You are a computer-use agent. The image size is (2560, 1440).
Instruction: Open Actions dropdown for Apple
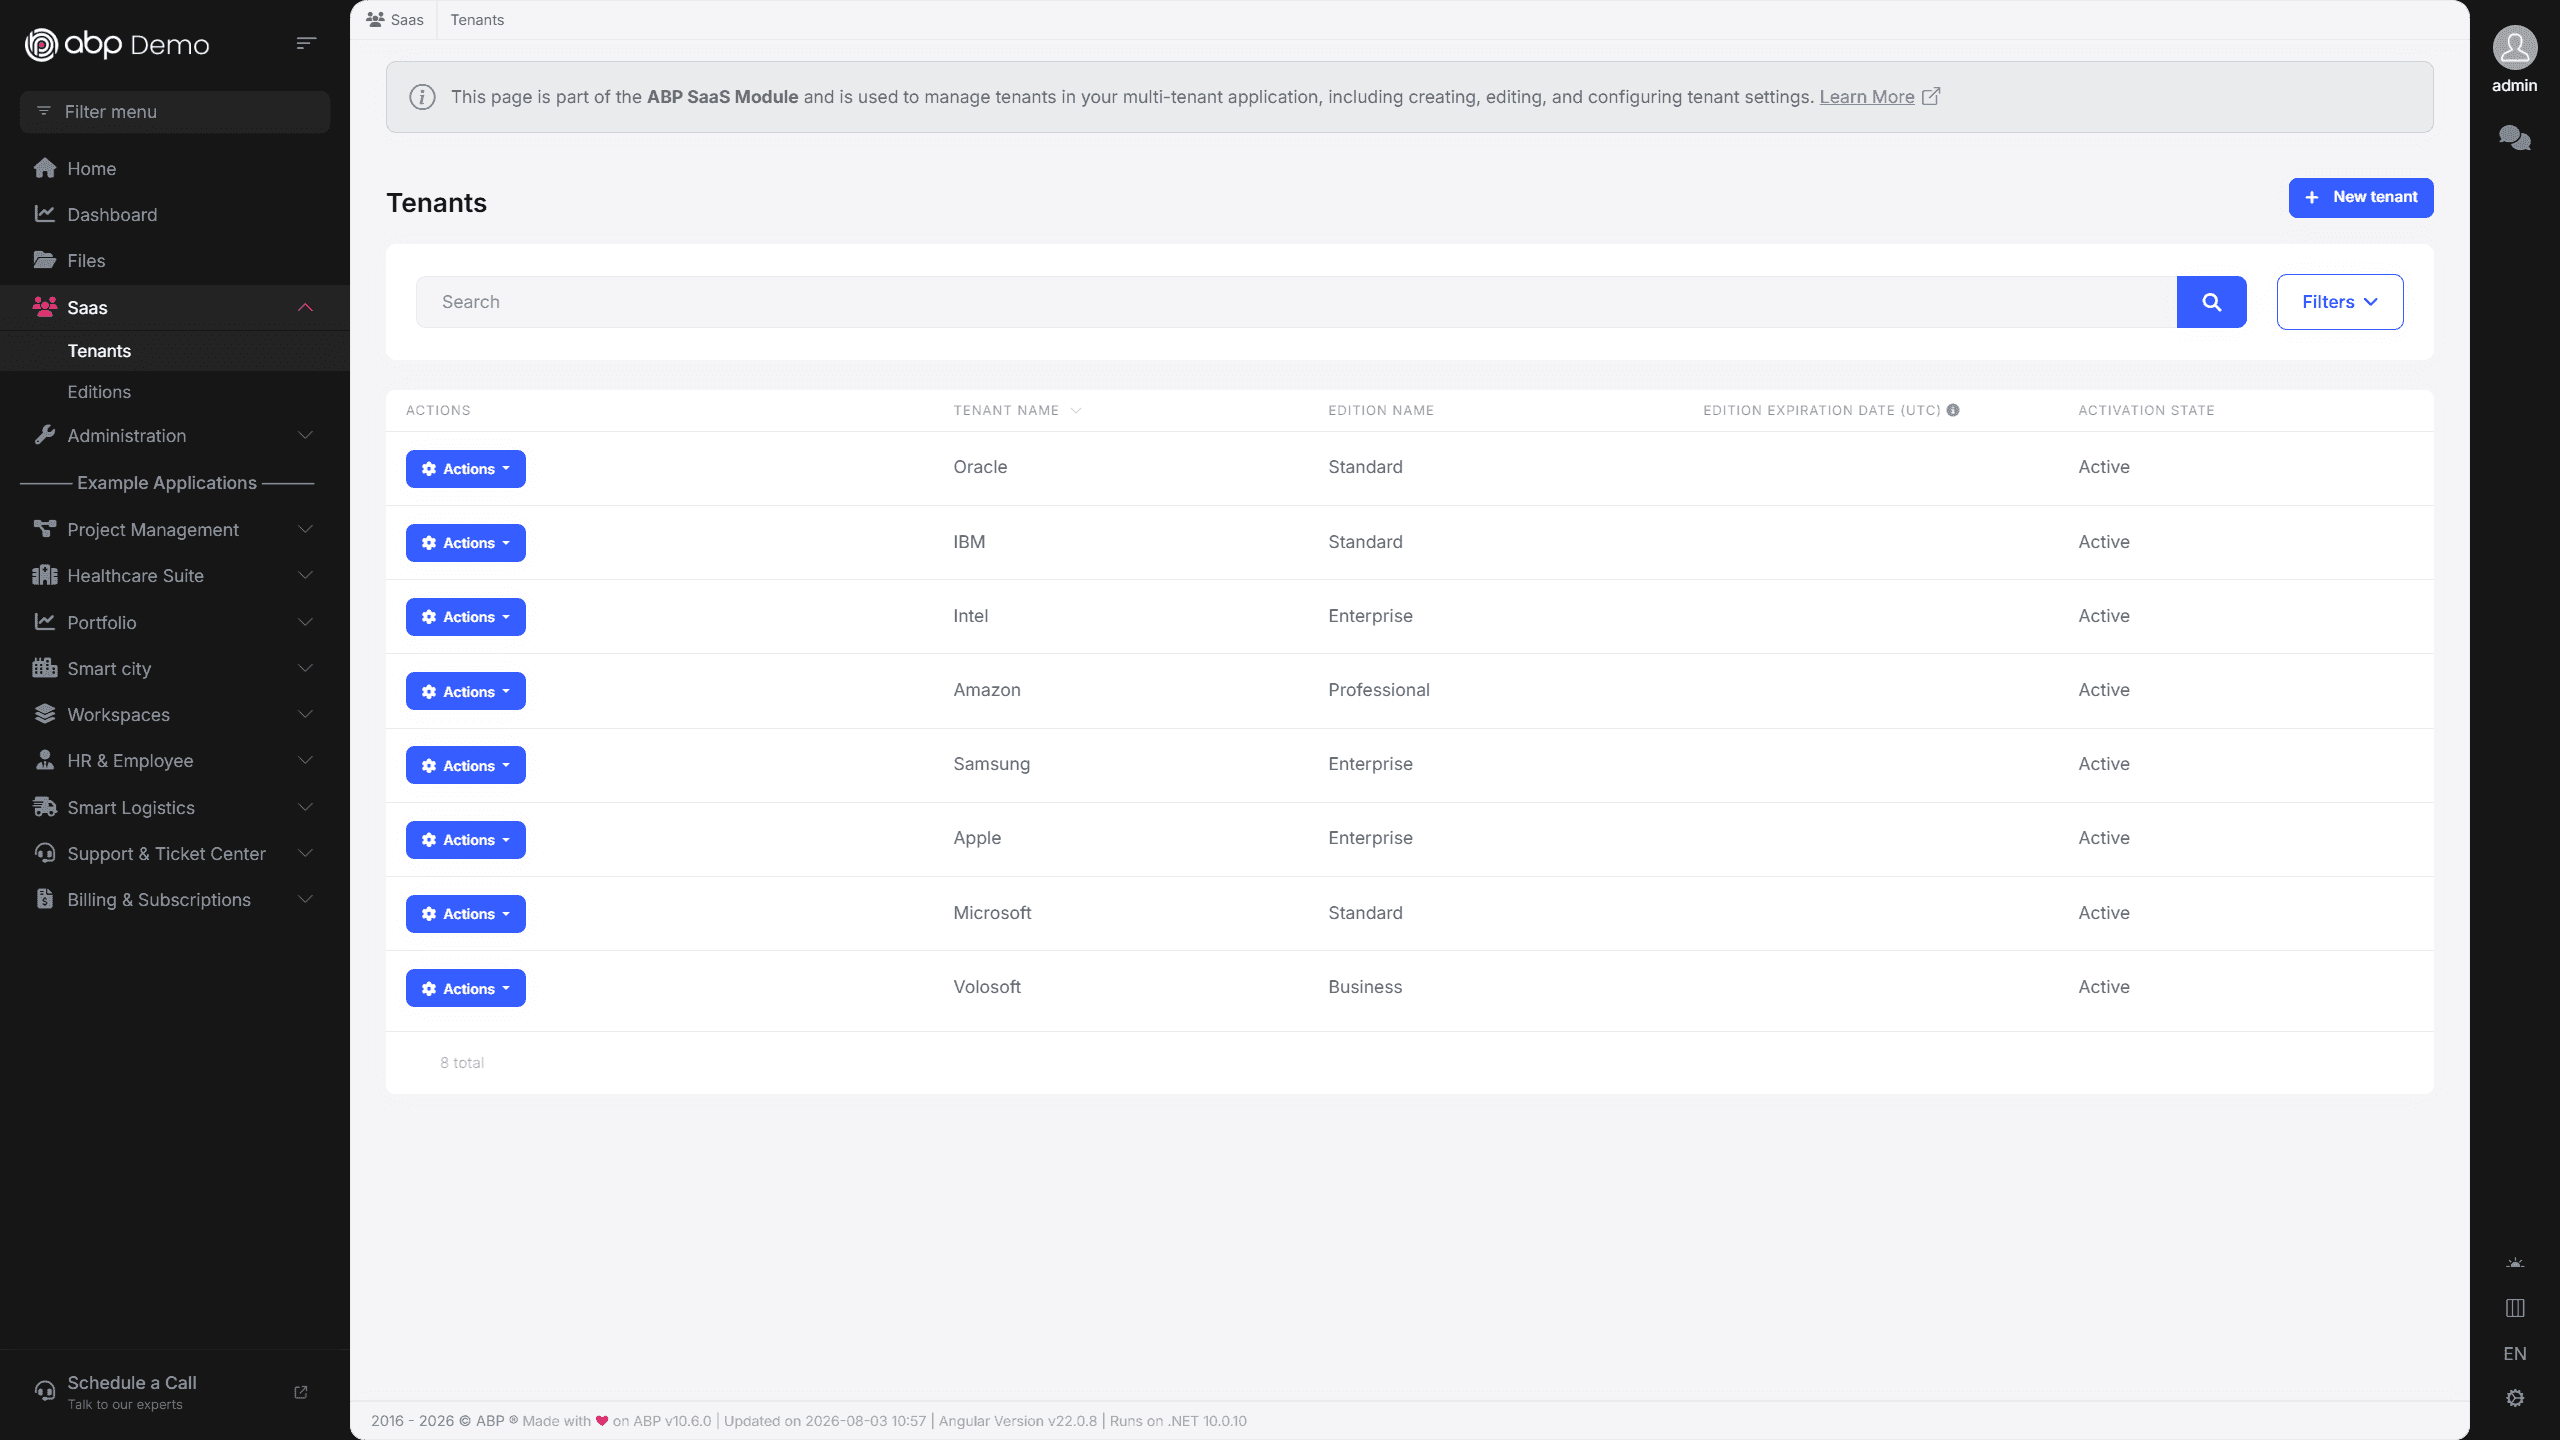click(x=466, y=840)
